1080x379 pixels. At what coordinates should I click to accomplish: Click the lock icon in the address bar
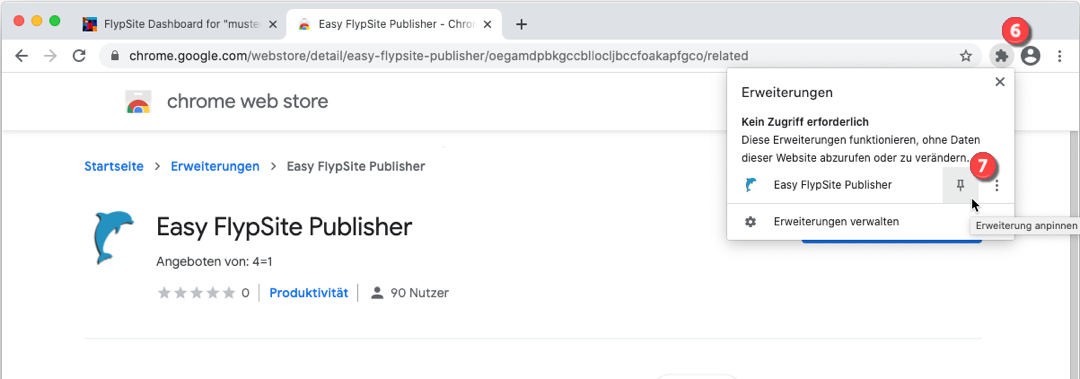pos(114,56)
